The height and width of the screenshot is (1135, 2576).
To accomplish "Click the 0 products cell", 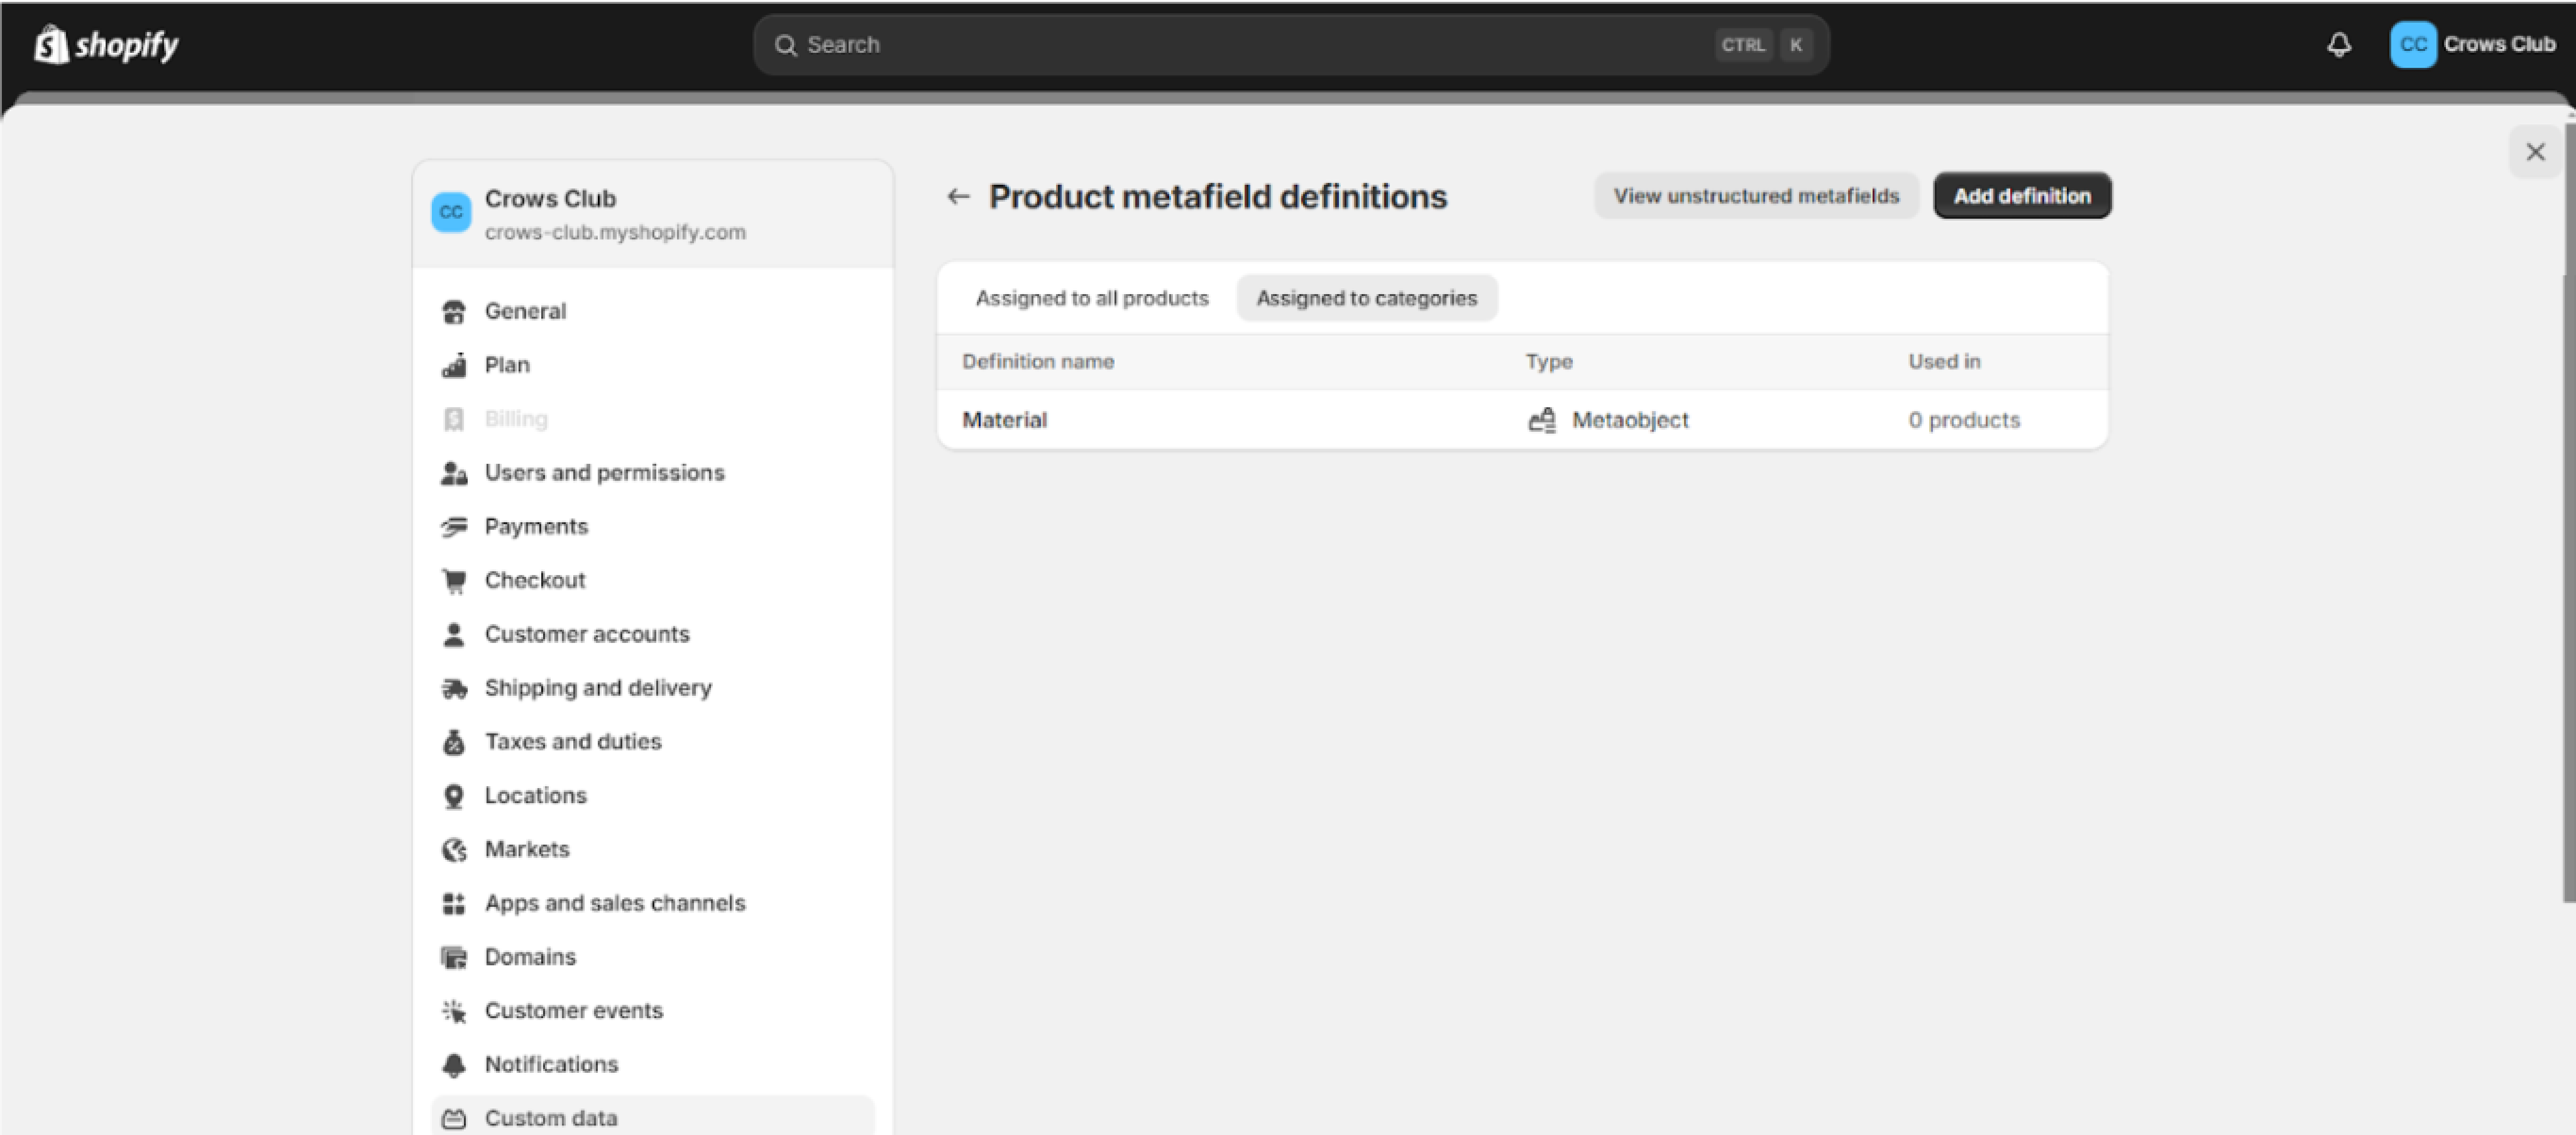I will (1964, 420).
